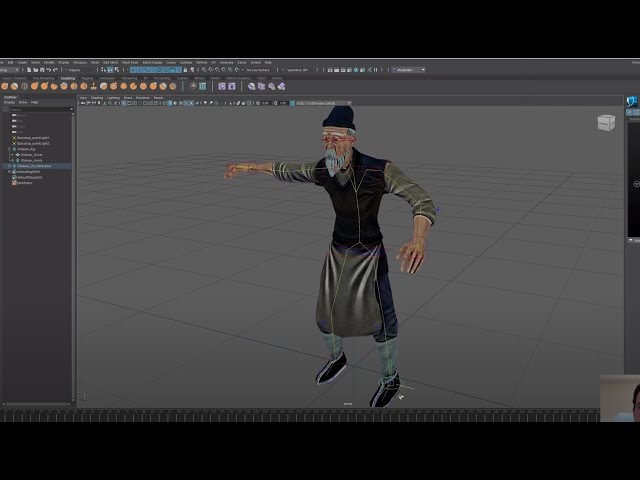
Task: Expand the Oldman_Joints node
Action: pyautogui.click(x=13, y=160)
